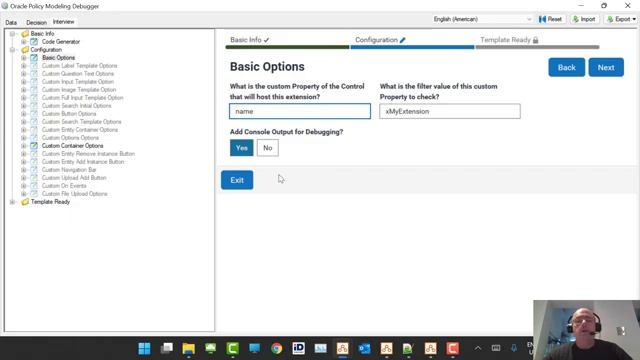Click the Basic Options screen icon
Image resolution: width=640 pixels, height=360 pixels.
[34, 58]
